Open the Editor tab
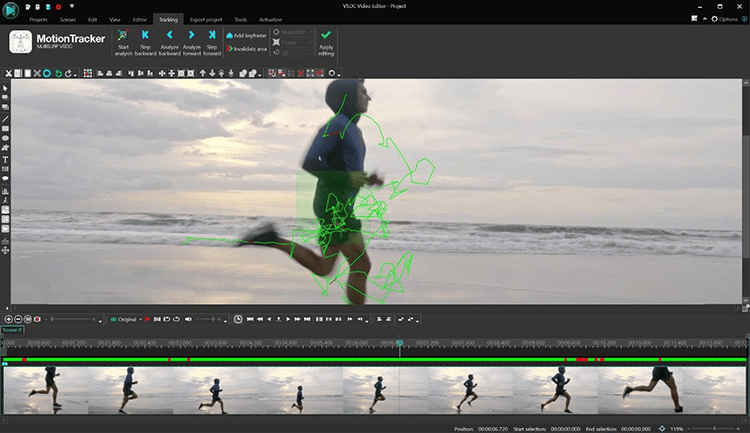The height and width of the screenshot is (433, 750). pos(139,19)
